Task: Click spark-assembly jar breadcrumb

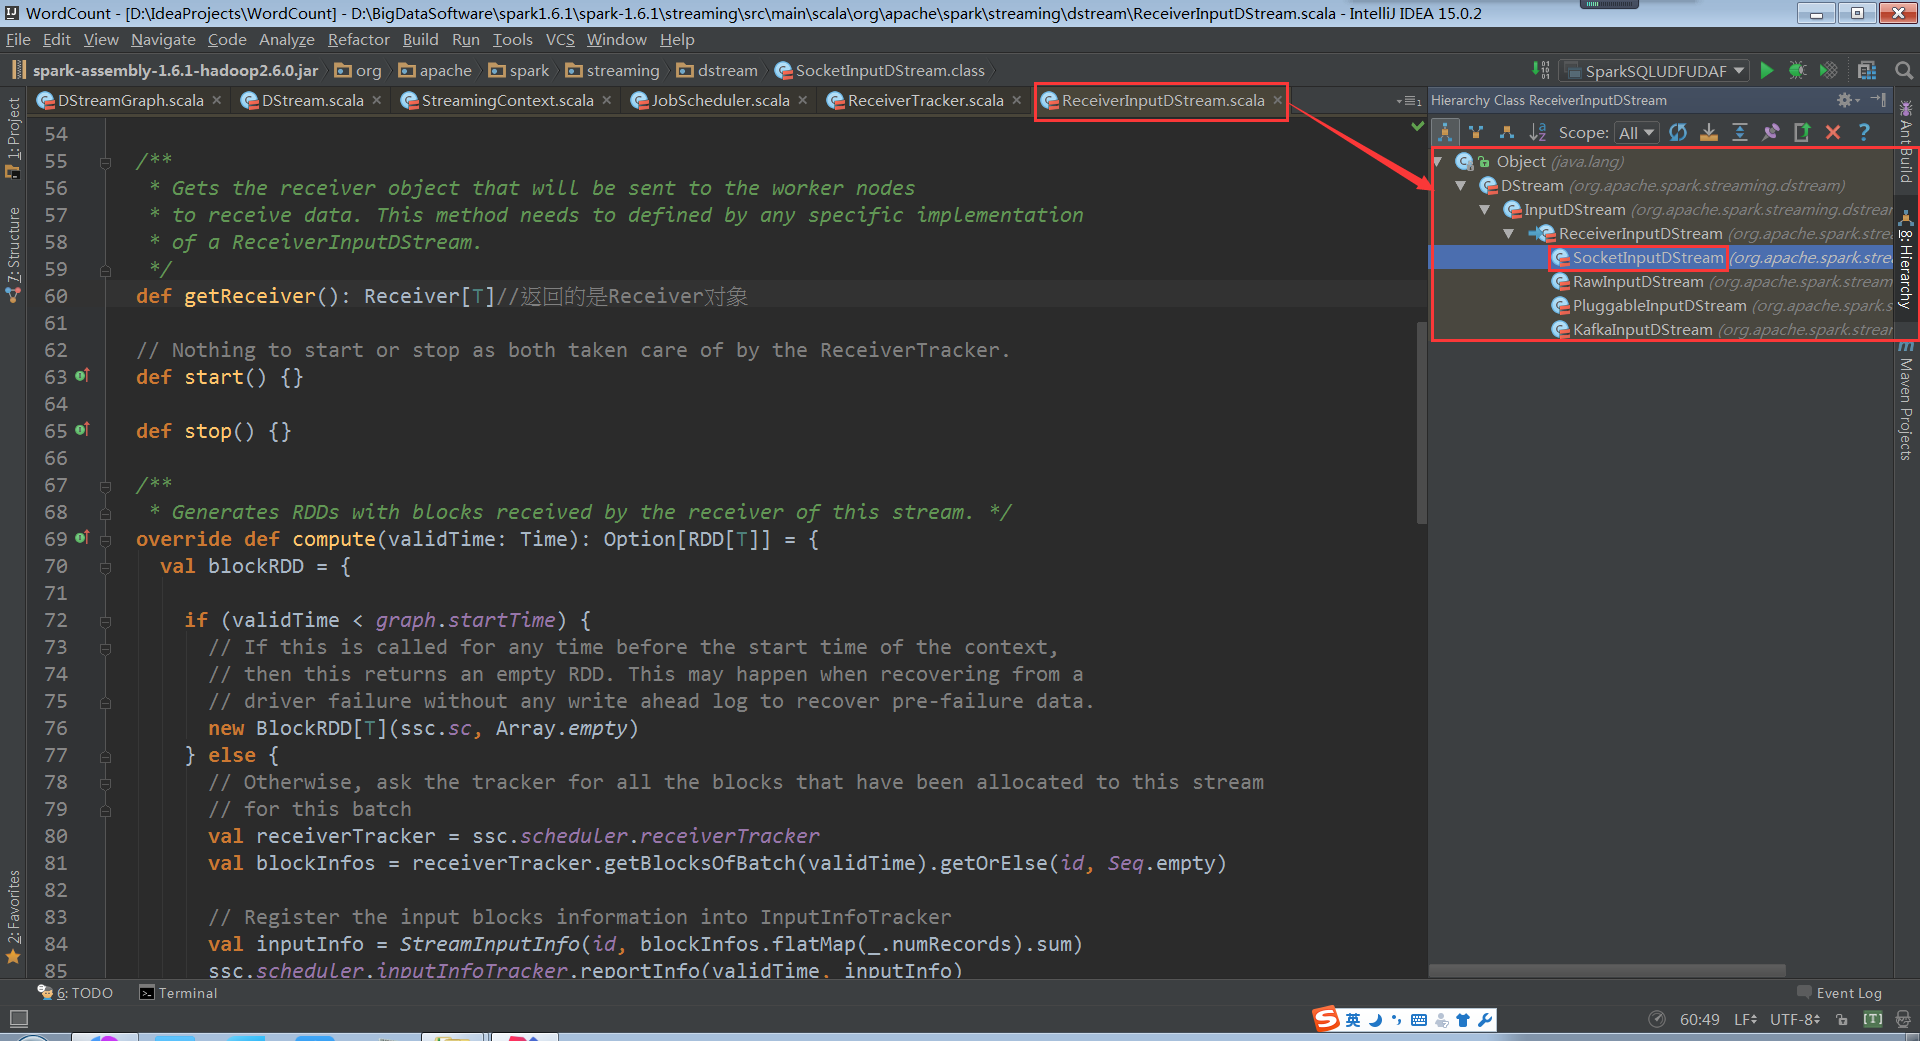Action: pyautogui.click(x=165, y=70)
